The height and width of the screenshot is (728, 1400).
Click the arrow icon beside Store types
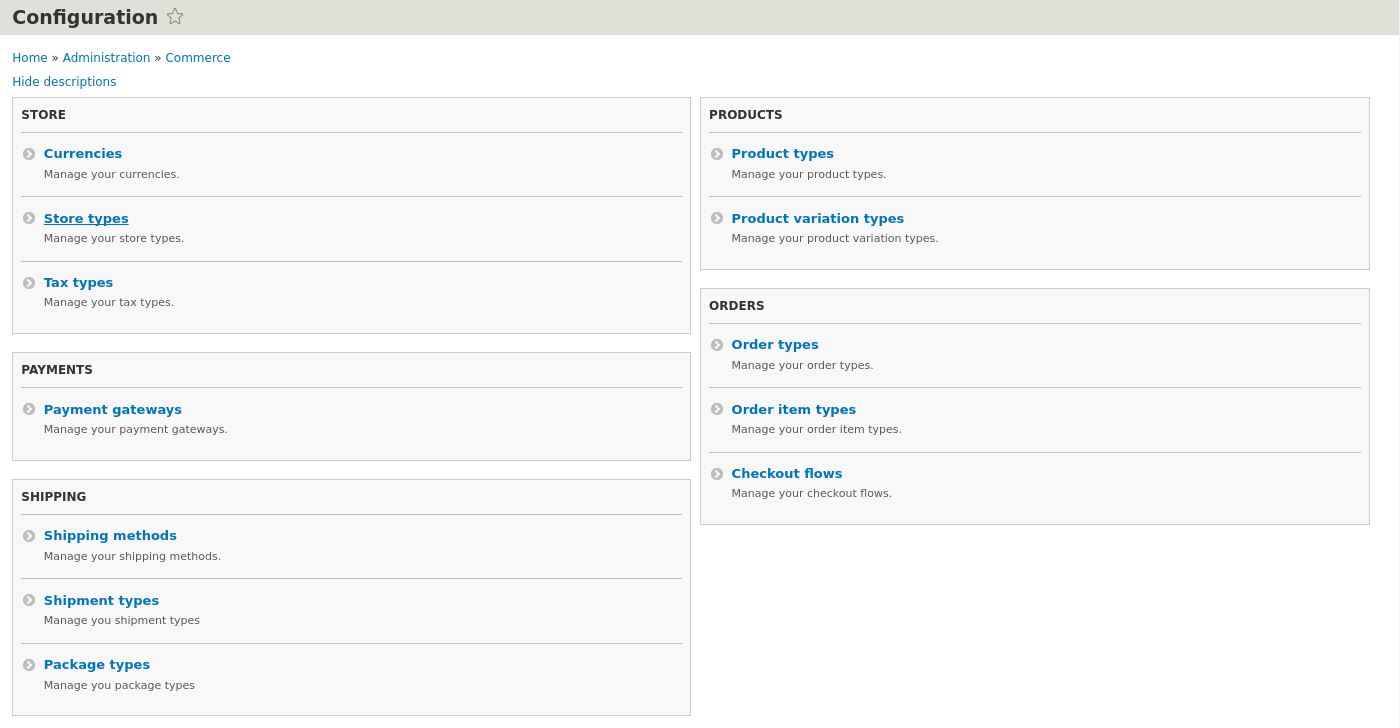click(x=29, y=218)
